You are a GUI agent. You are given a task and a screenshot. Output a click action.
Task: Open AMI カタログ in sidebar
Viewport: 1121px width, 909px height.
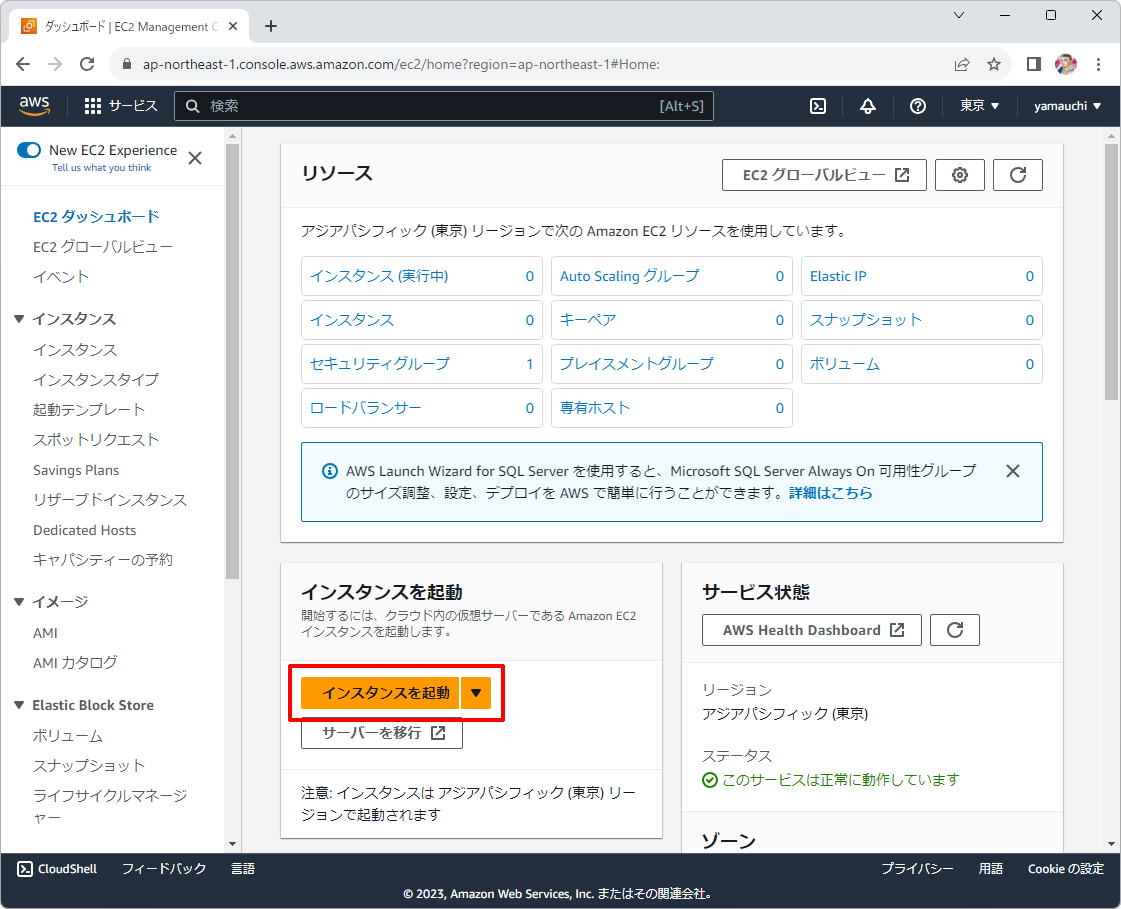75,663
